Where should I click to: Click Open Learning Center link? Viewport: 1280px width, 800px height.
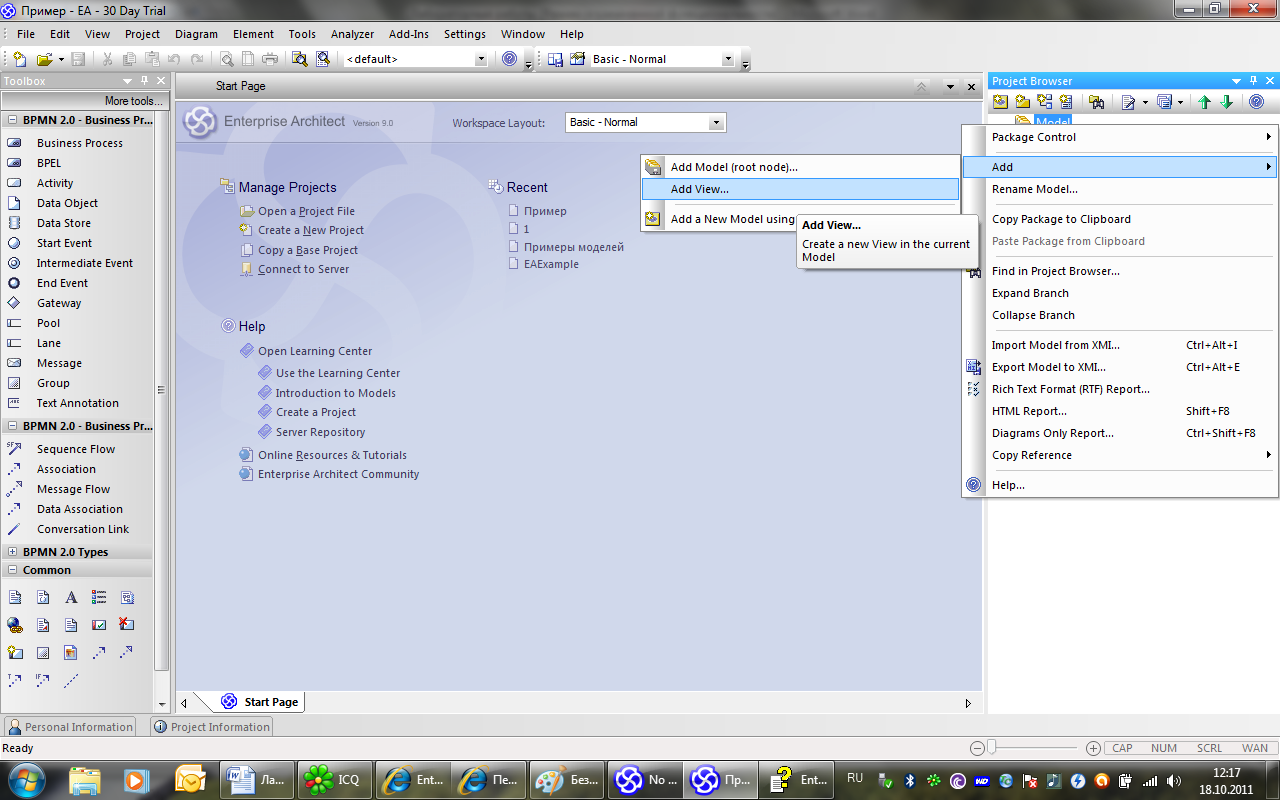(315, 351)
